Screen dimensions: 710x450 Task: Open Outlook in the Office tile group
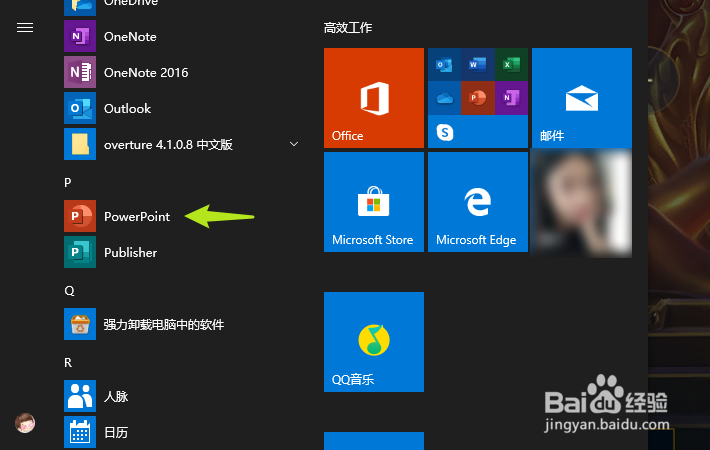(444, 64)
